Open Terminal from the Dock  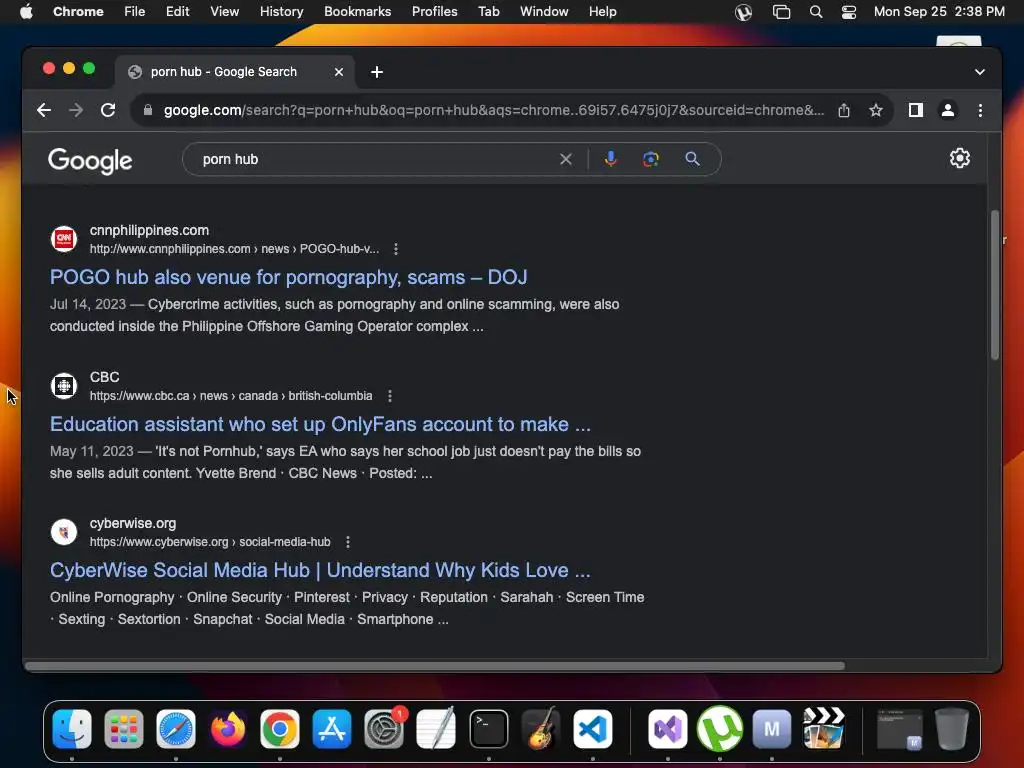click(488, 728)
